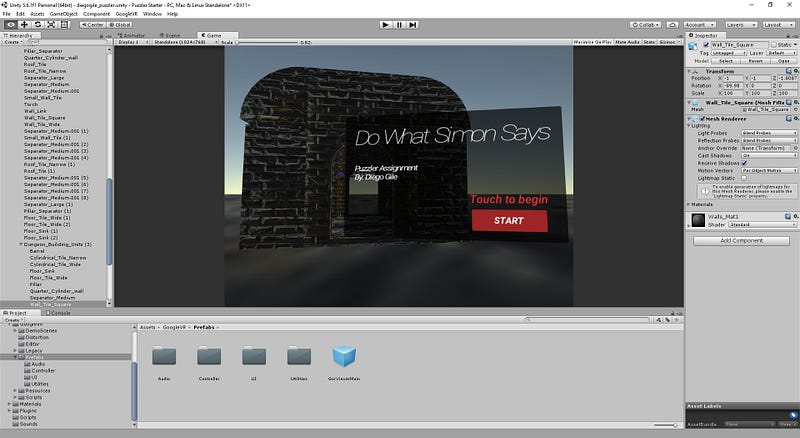This screenshot has width=800, height=438.
Task: Switch to the Console tab
Action: [59, 312]
